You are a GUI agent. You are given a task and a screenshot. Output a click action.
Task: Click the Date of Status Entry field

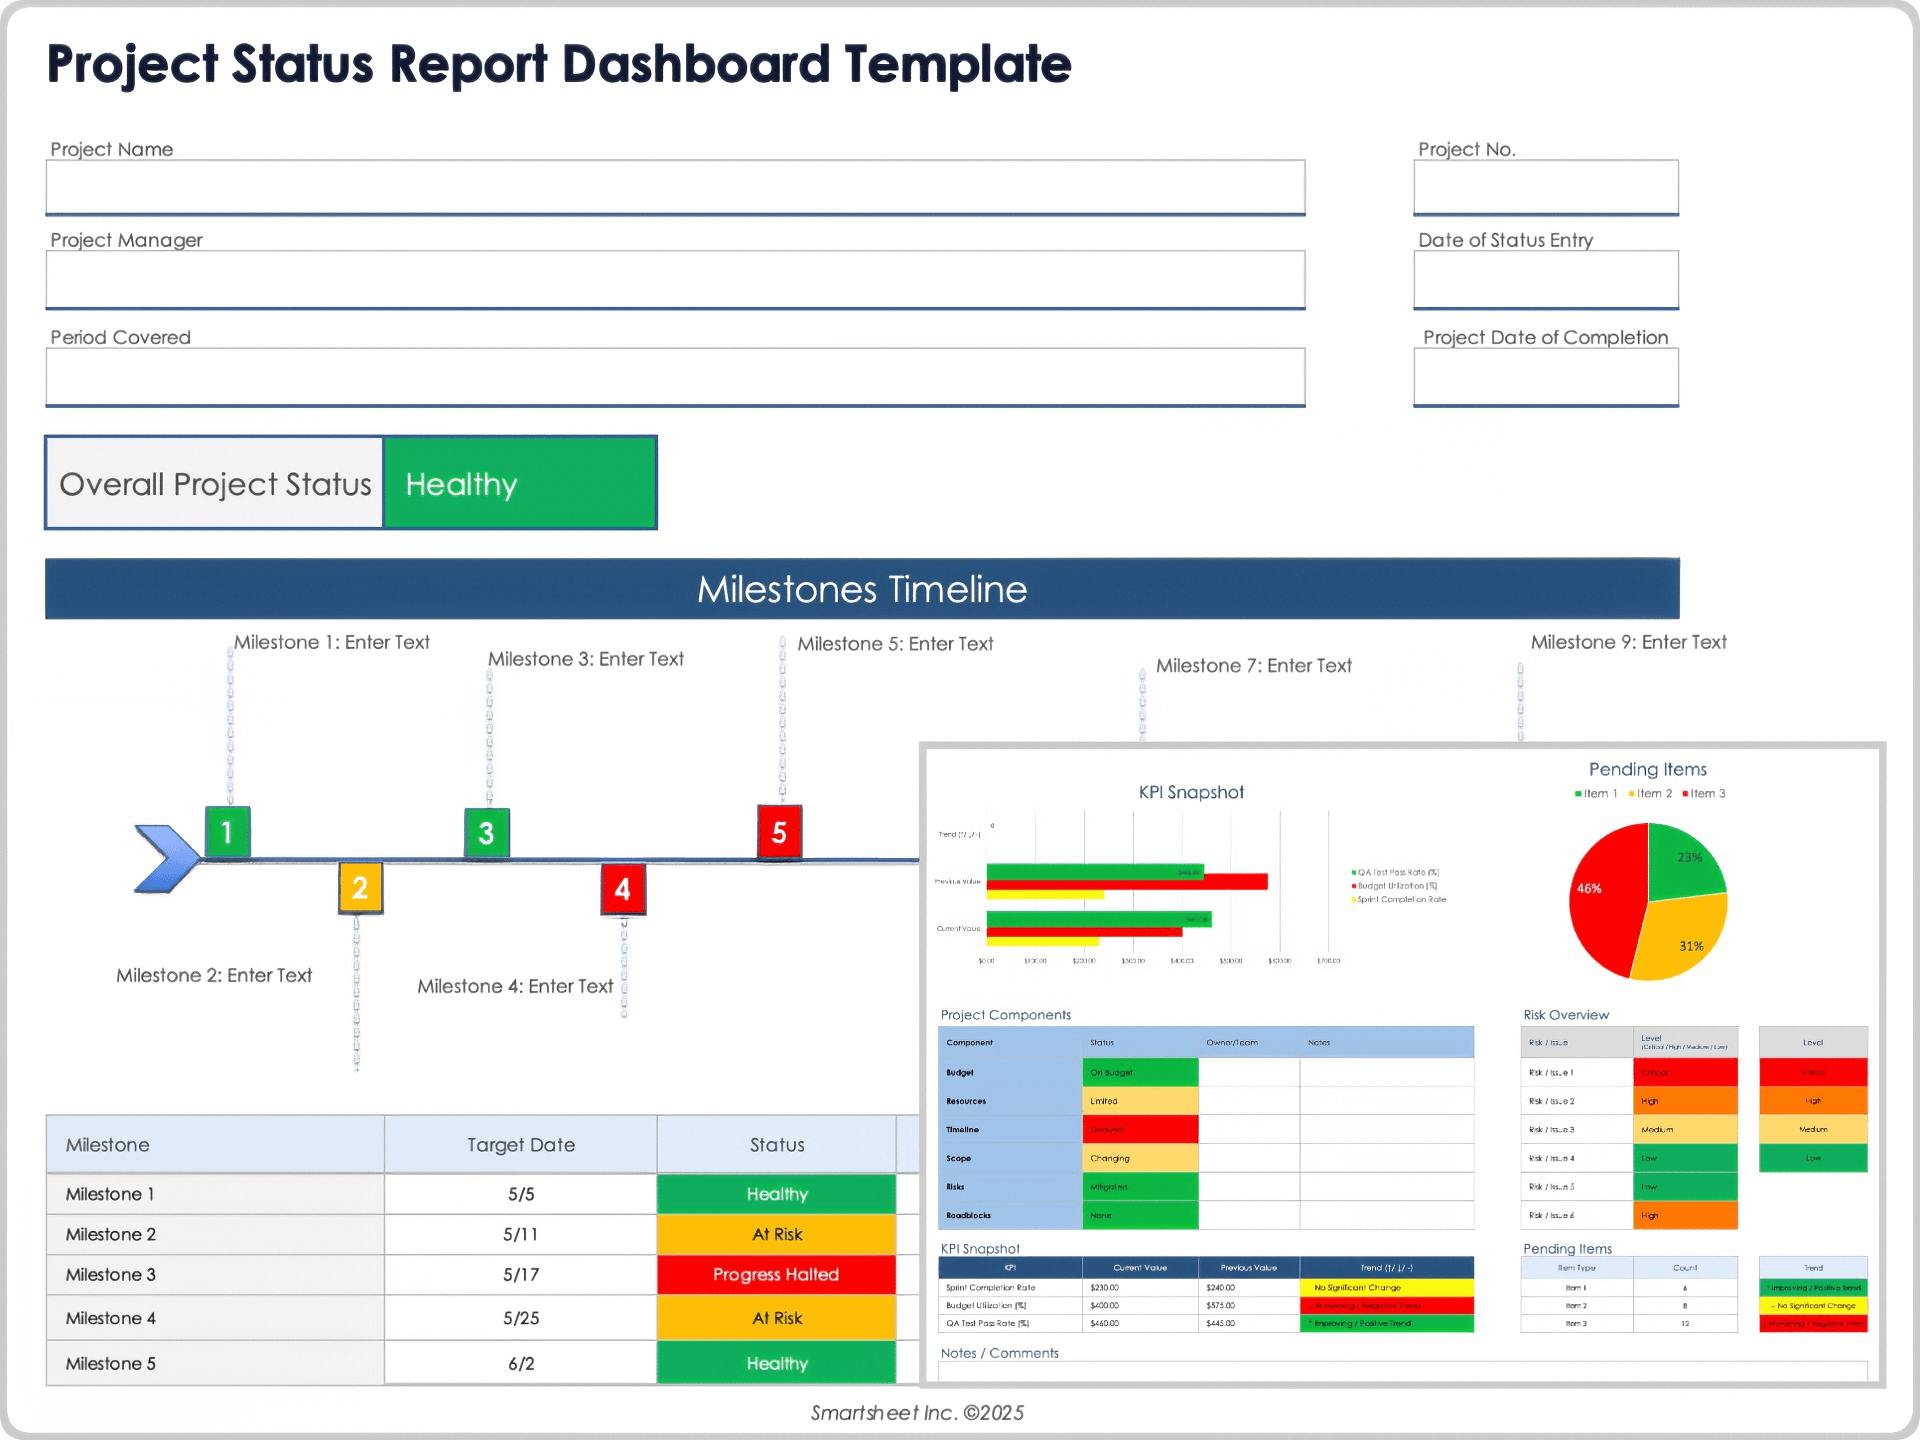pos(1545,279)
